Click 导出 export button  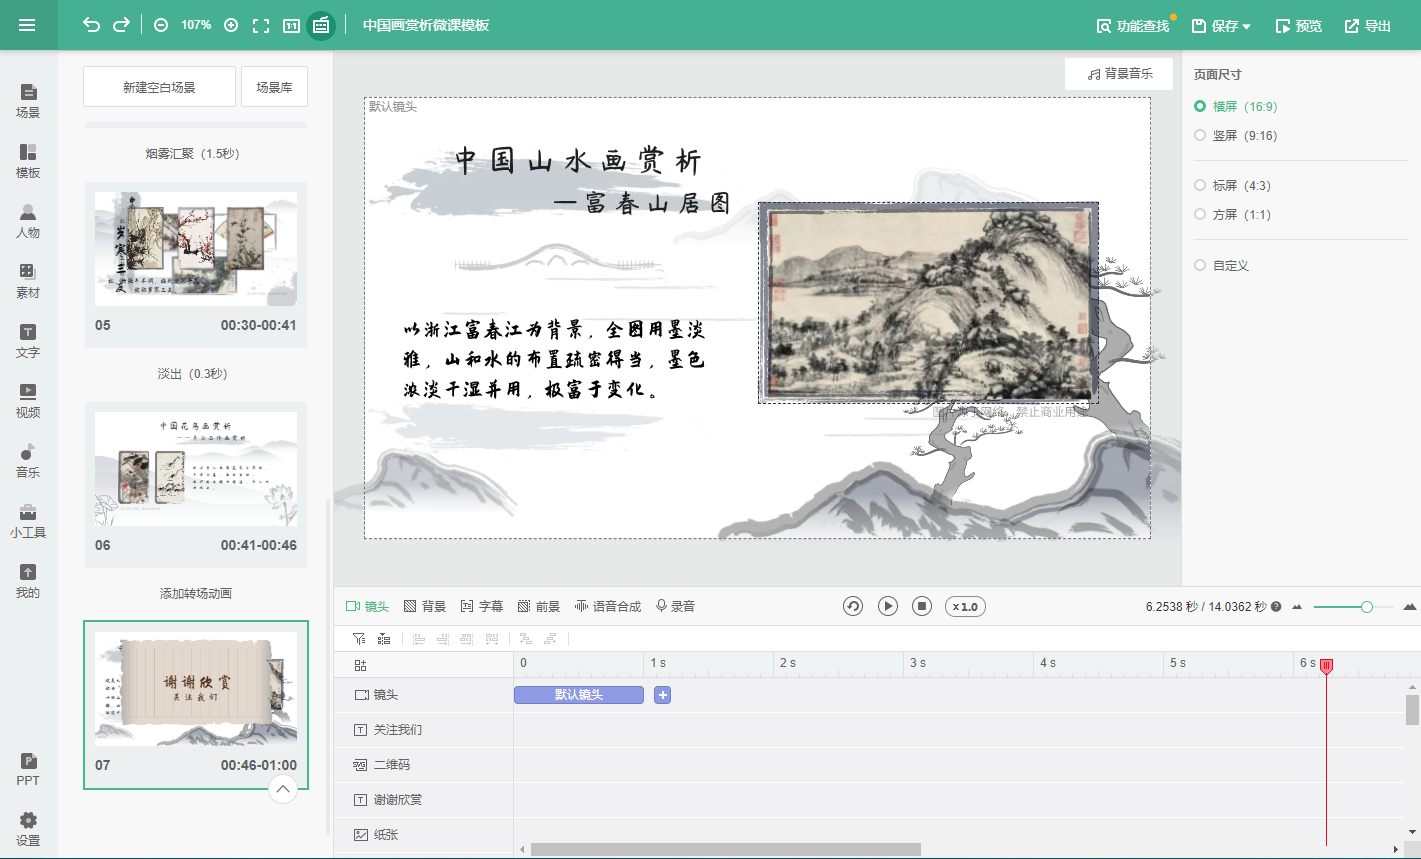click(1367, 26)
